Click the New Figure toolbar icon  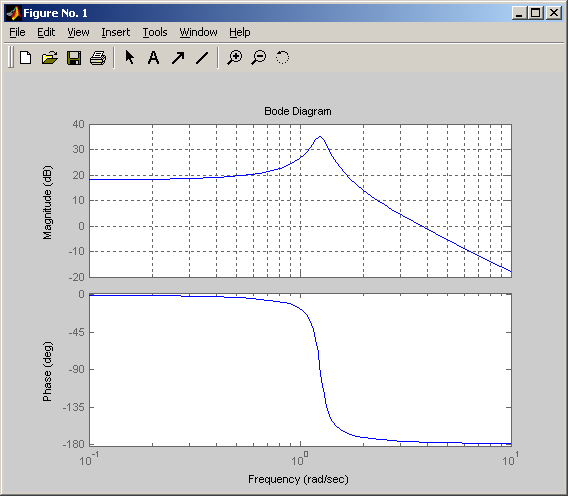[x=26, y=58]
